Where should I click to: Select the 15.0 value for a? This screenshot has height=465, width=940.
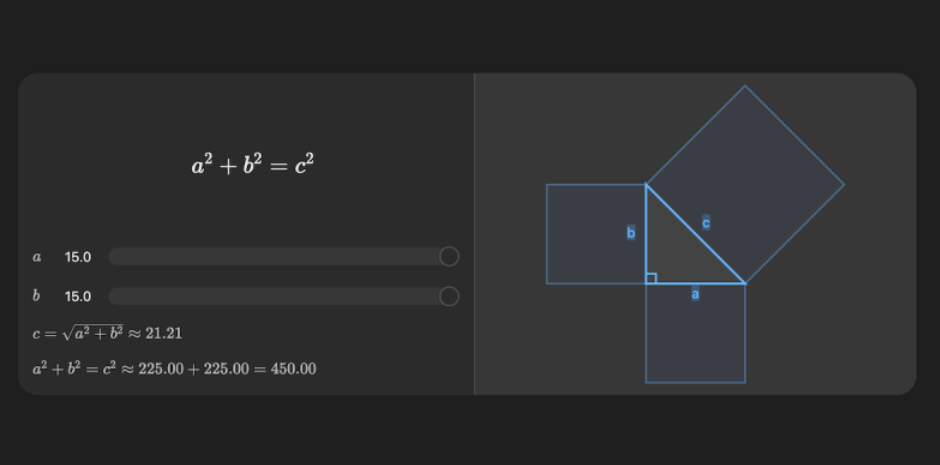point(78,257)
